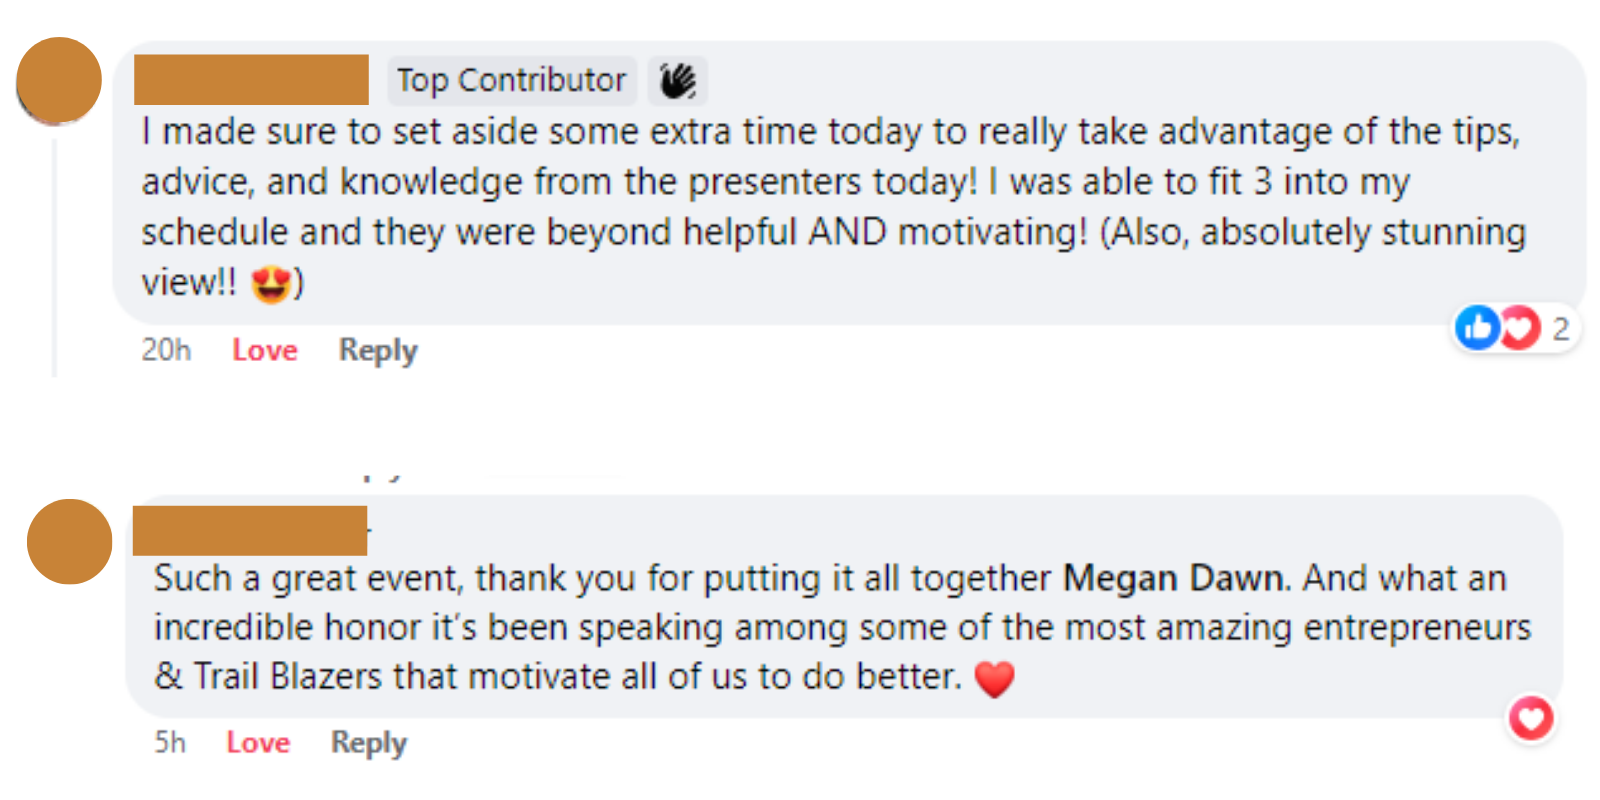Click the redacted name above "Such a great event"
Viewport: 1600px width, 800px height.
click(250, 531)
